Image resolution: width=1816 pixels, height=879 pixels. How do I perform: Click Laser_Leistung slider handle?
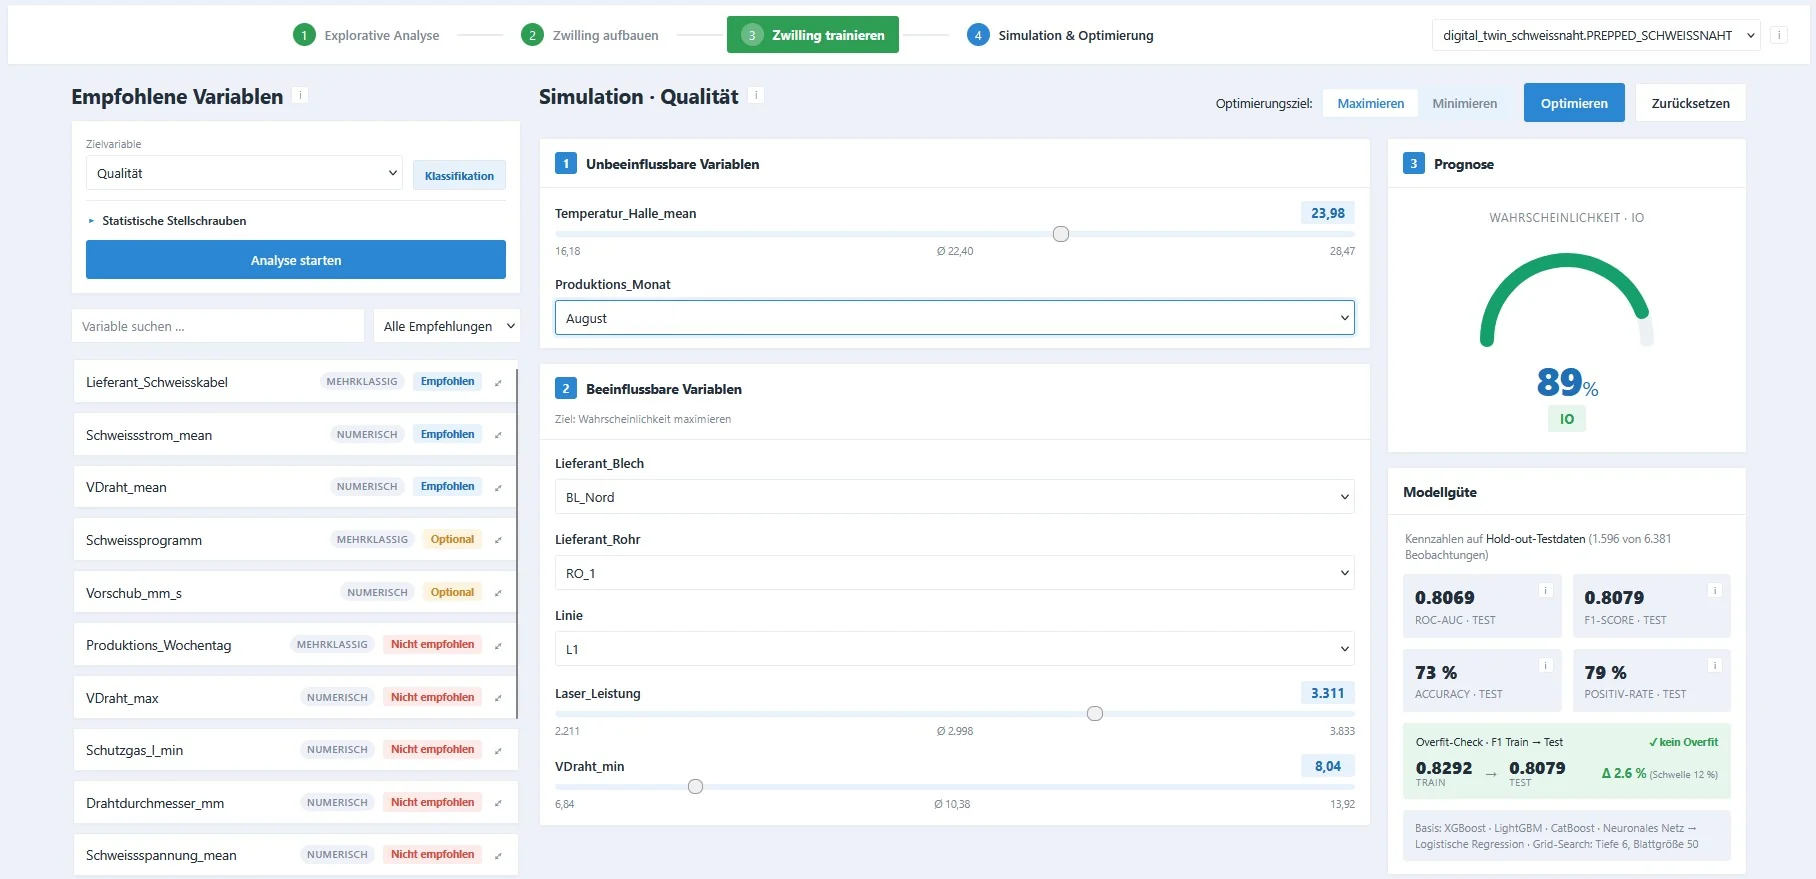pos(1095,714)
